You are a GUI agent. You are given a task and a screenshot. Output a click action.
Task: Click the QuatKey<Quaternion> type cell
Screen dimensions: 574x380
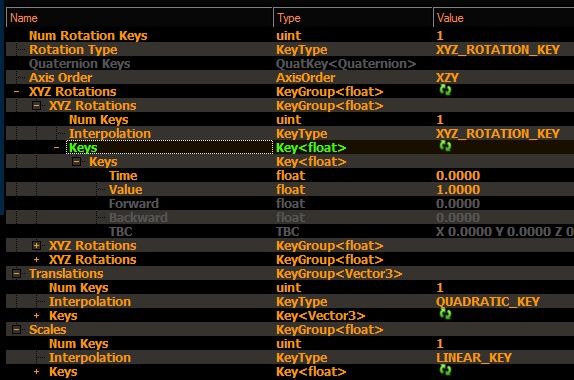(x=346, y=64)
